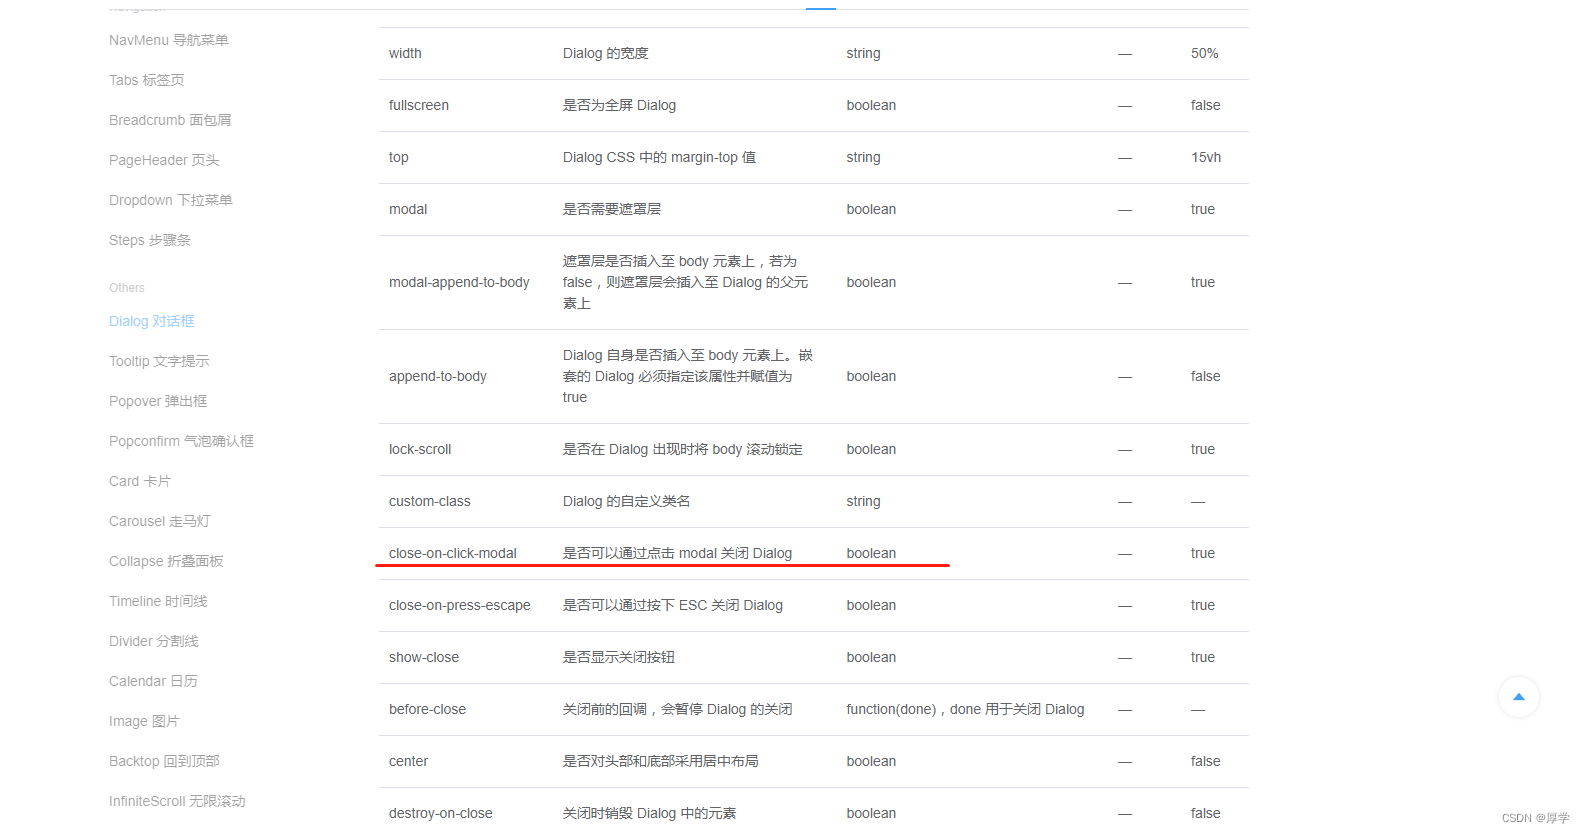Click description 'Dialog 的宽度'
The height and width of the screenshot is (833, 1585).
point(606,53)
